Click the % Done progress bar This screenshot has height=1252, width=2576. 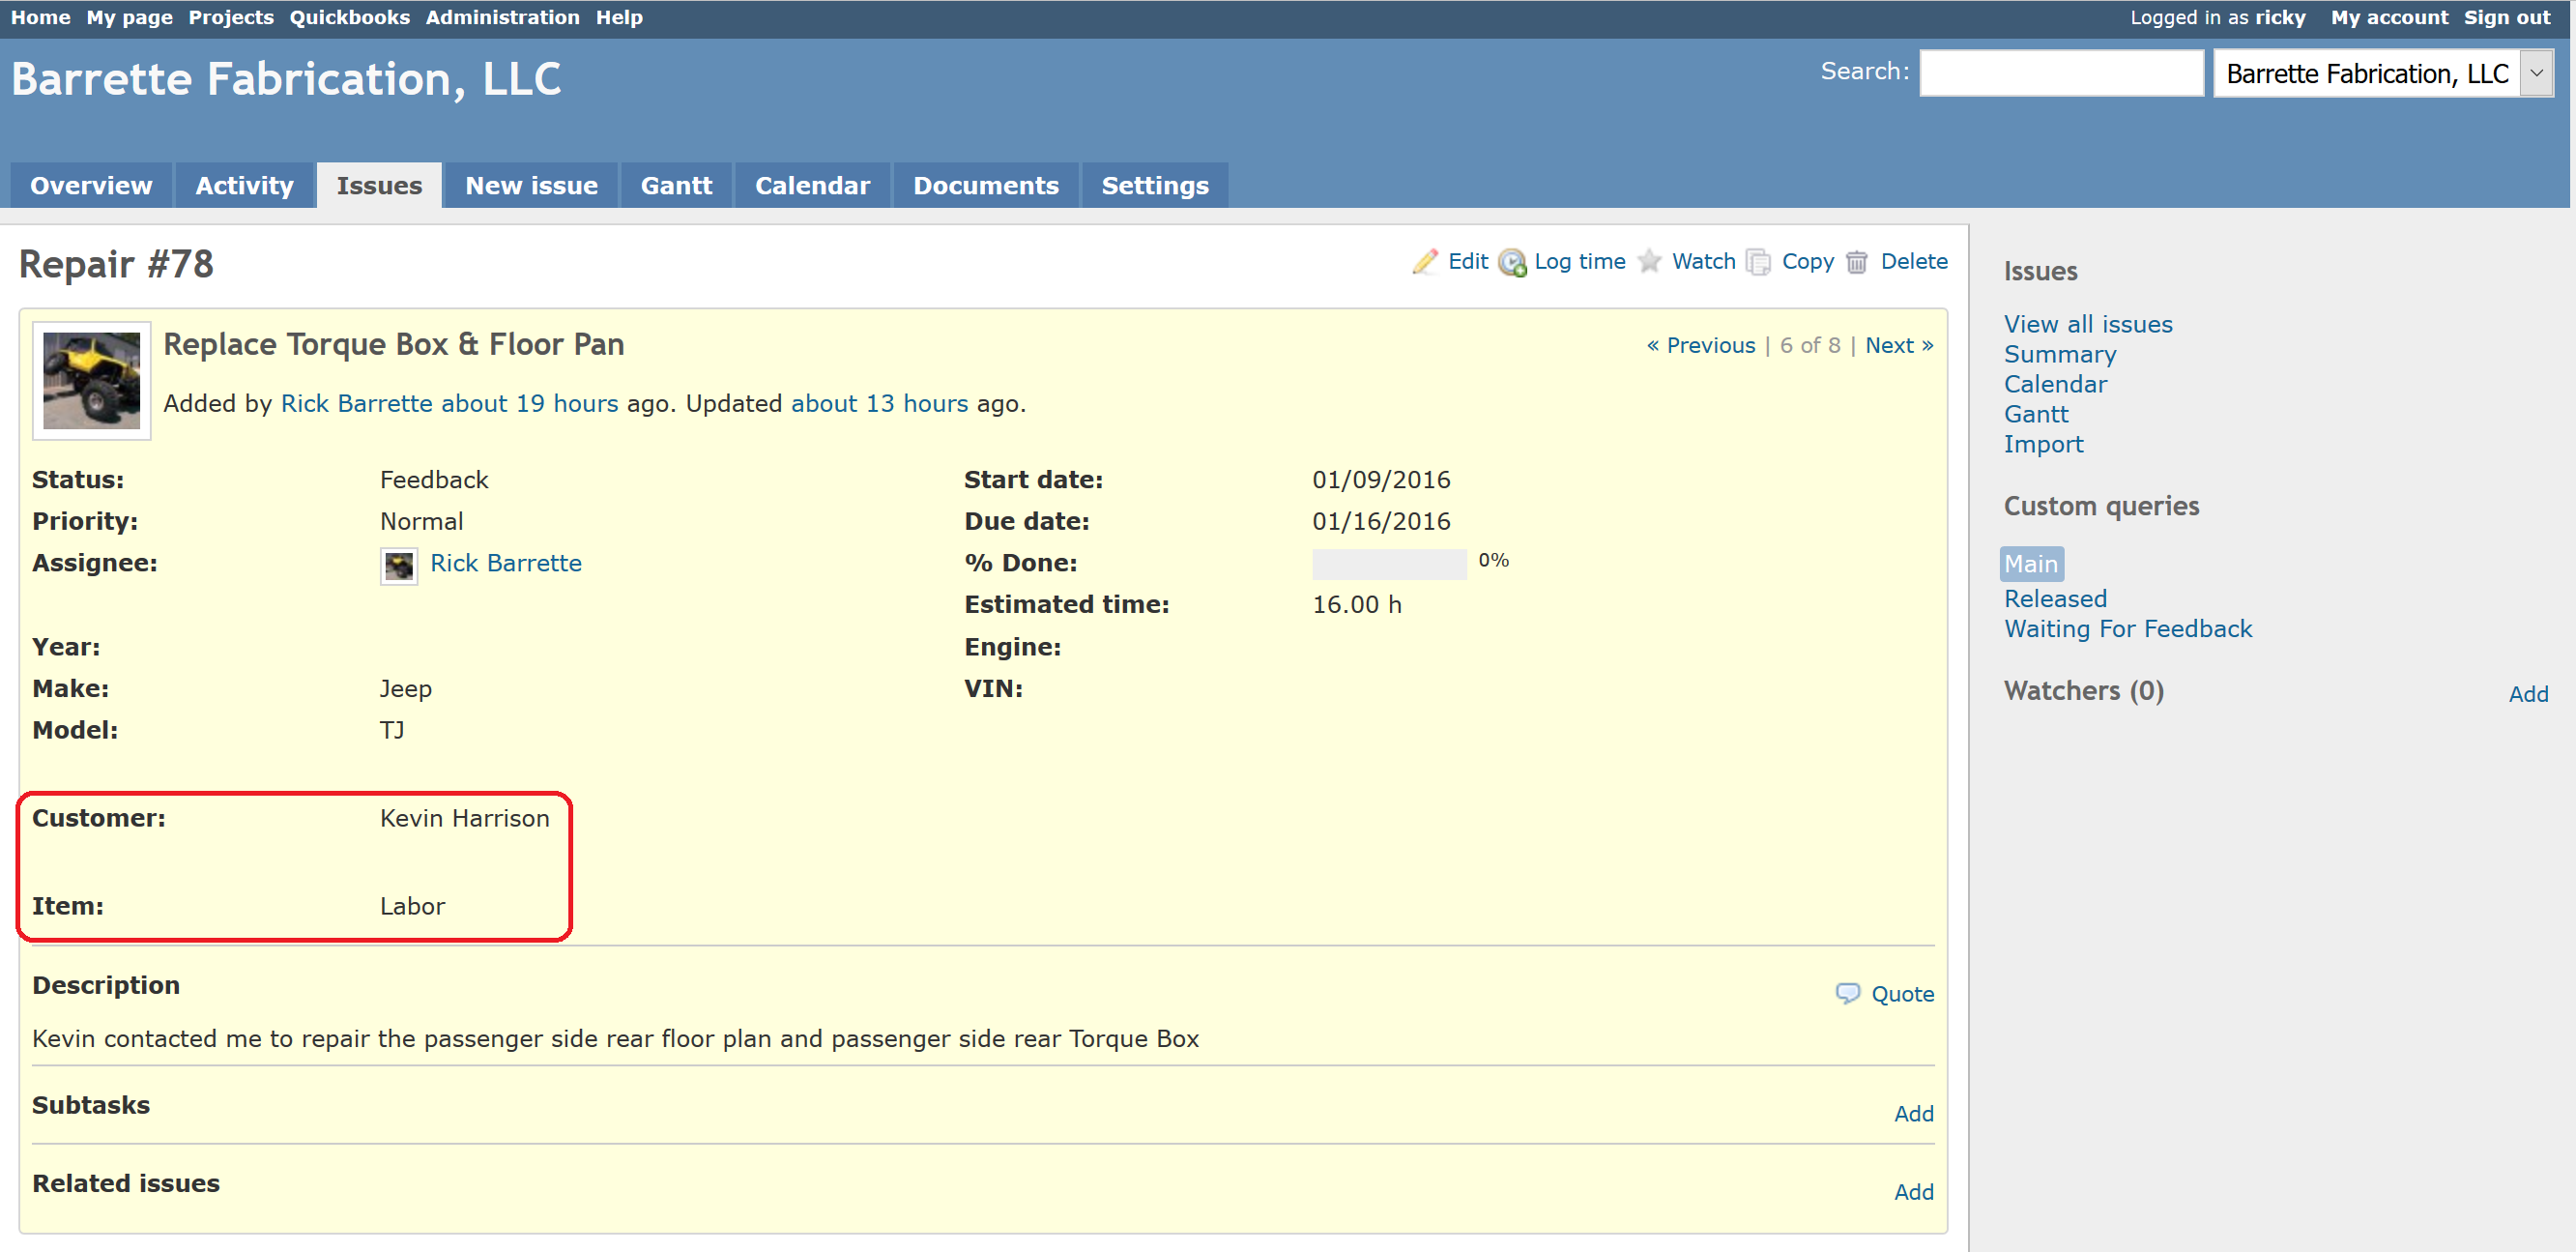[1388, 564]
